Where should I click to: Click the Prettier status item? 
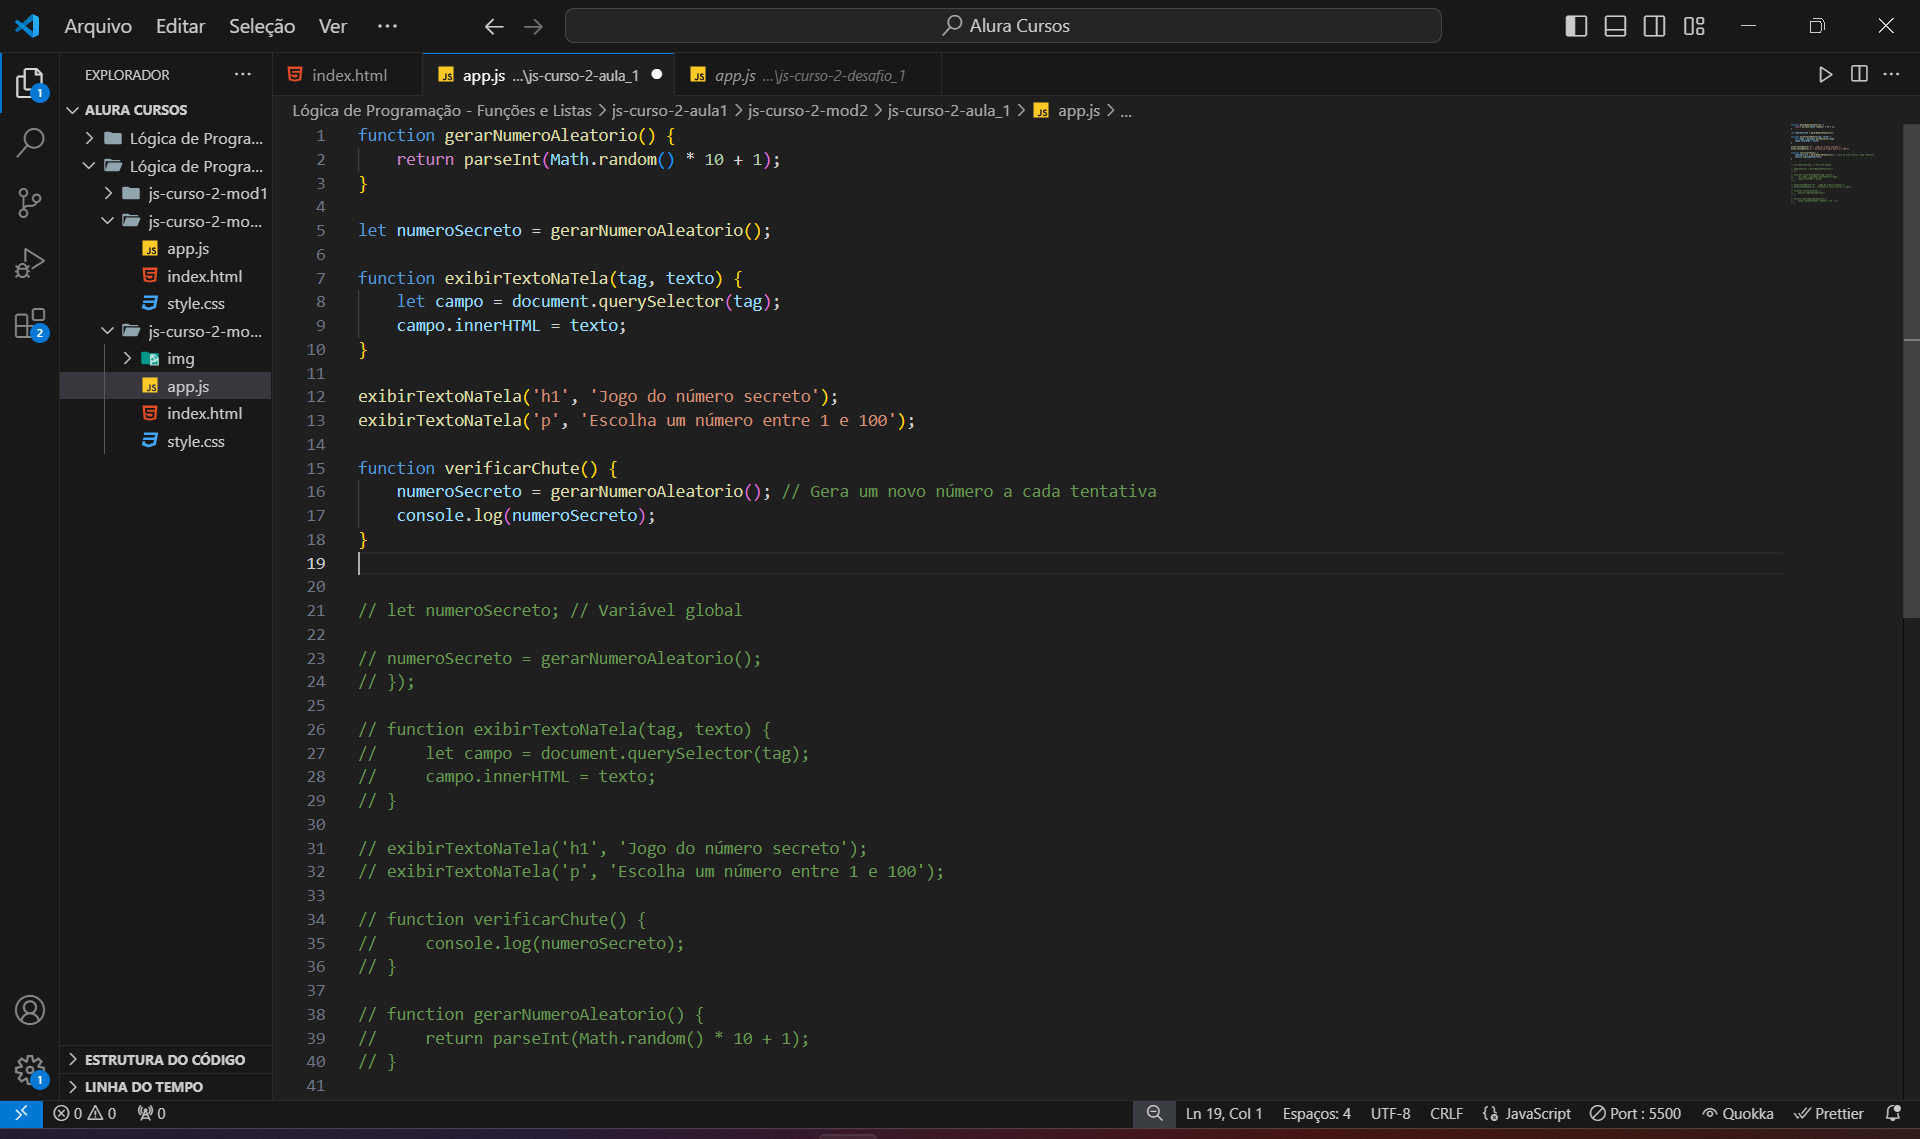coord(1829,1113)
